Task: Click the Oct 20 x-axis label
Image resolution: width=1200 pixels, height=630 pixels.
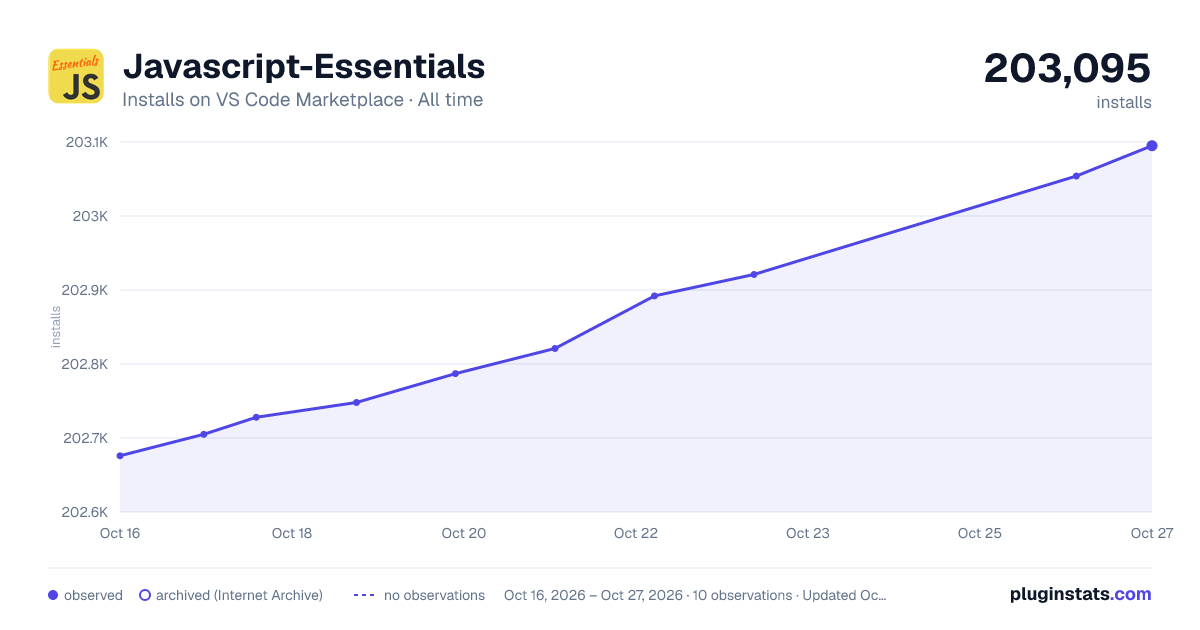Action: pos(464,533)
